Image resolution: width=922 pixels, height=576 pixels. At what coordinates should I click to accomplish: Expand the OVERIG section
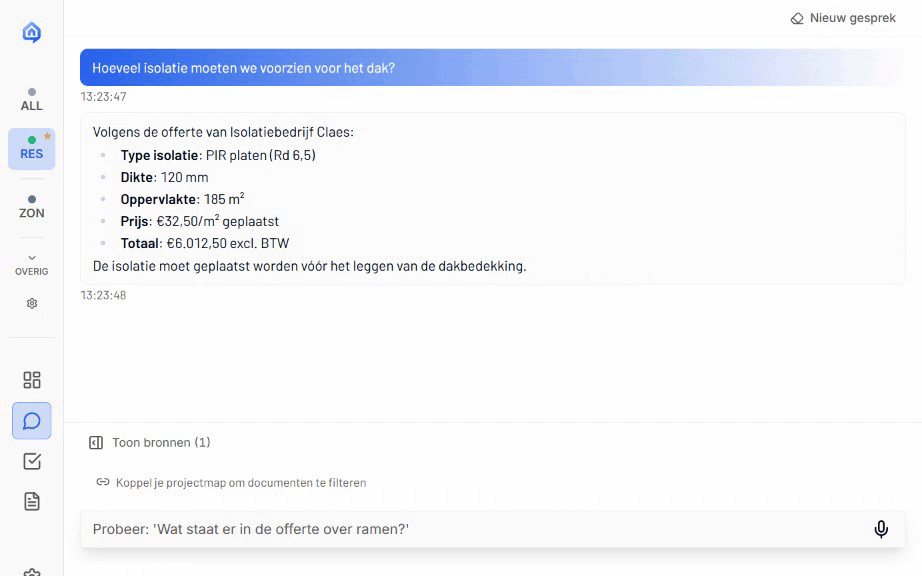[x=32, y=265]
